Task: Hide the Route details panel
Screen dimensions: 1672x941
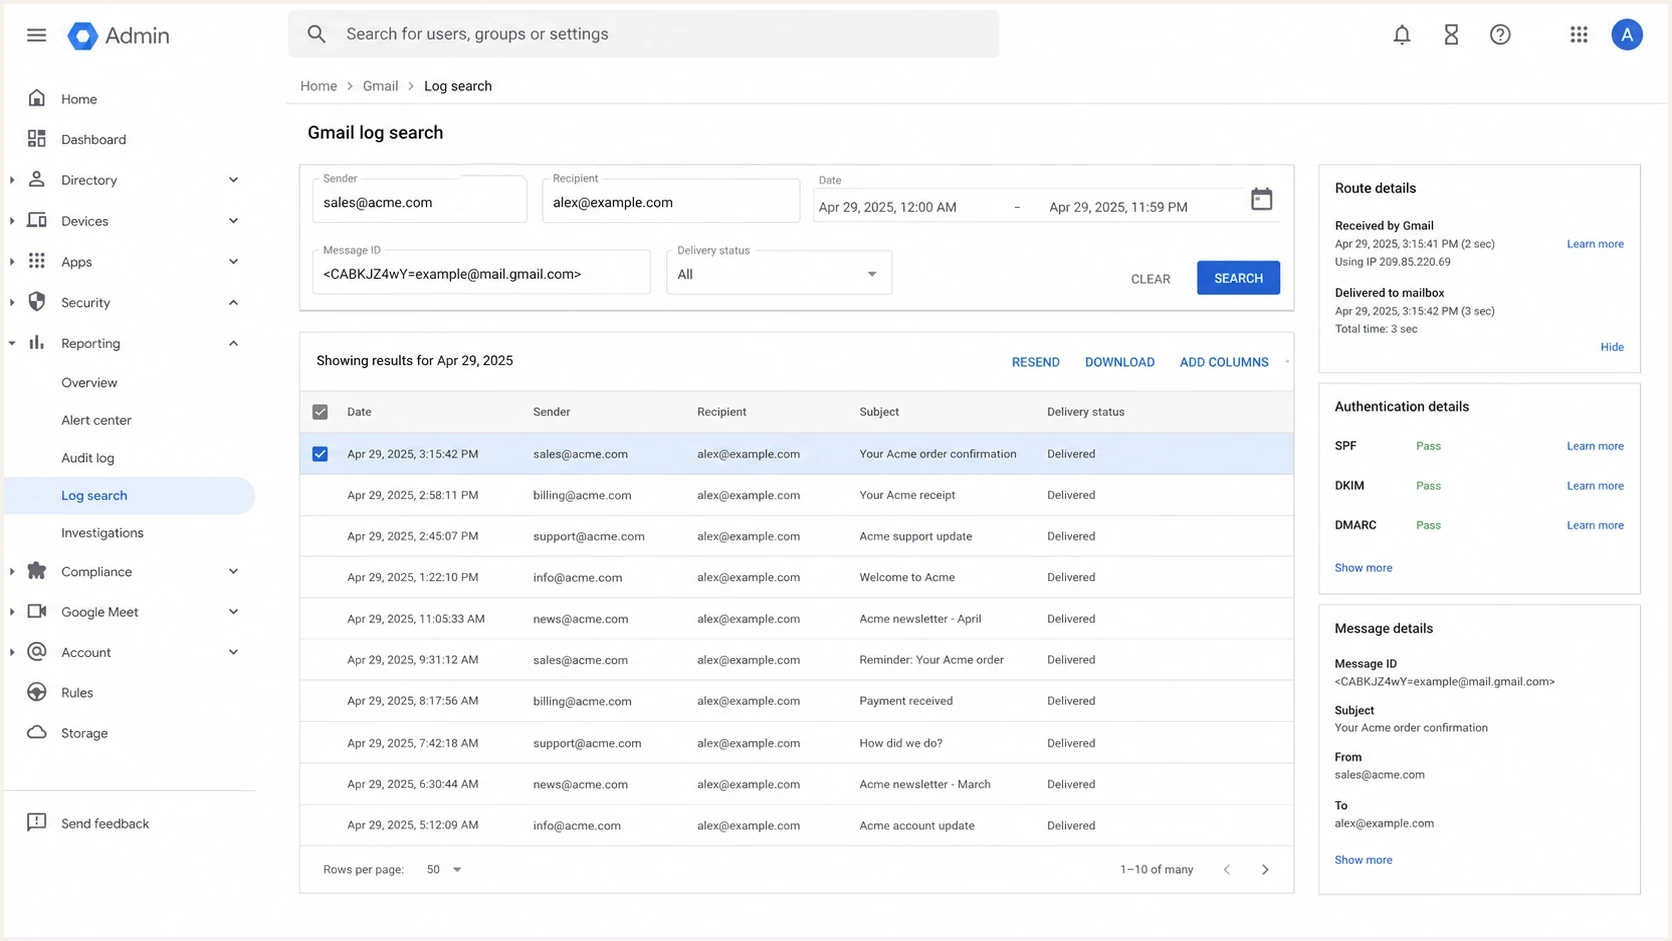Action: coord(1611,347)
